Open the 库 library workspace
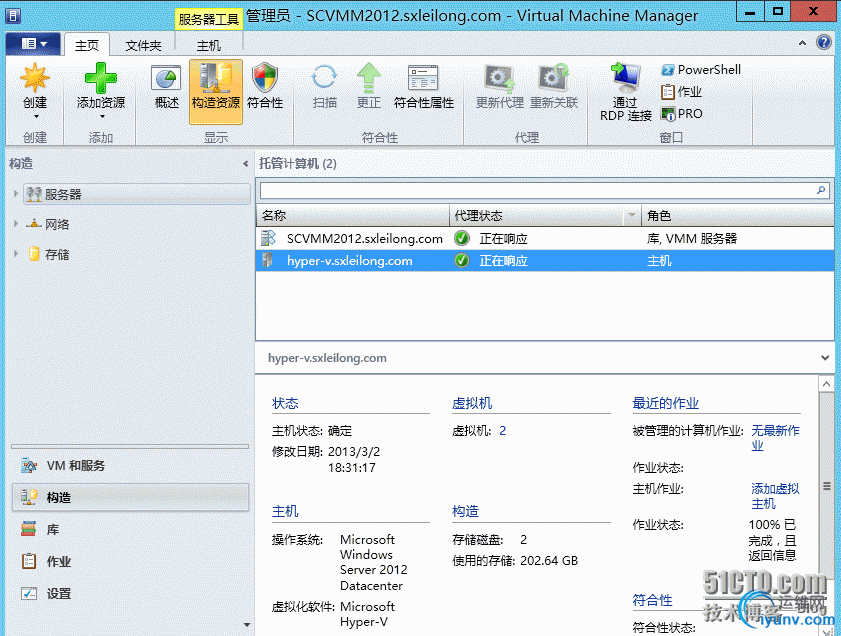 (130, 529)
